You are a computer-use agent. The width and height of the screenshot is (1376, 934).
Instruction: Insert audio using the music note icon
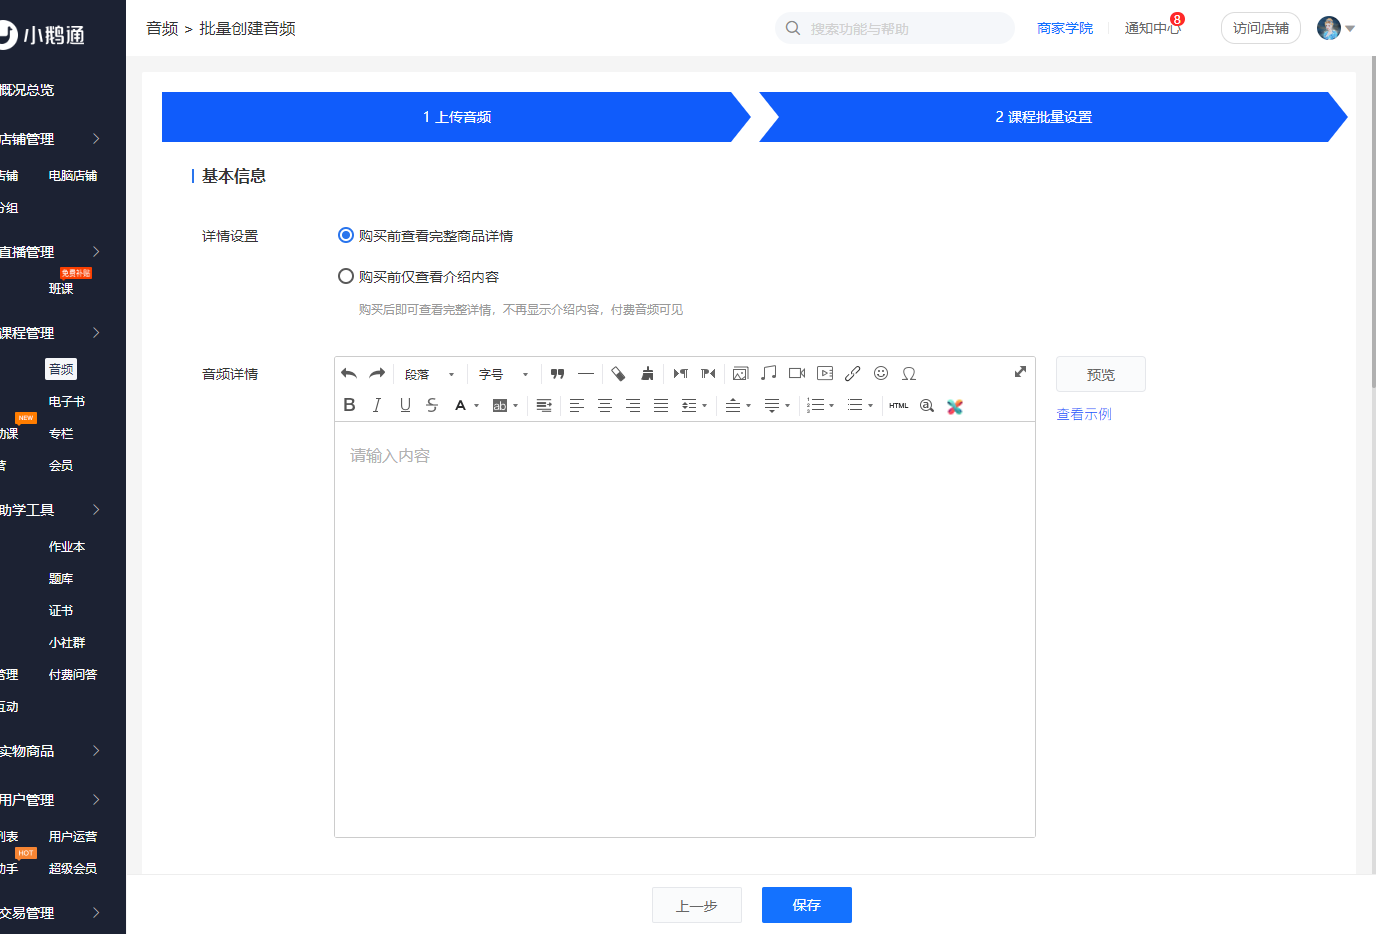click(769, 374)
